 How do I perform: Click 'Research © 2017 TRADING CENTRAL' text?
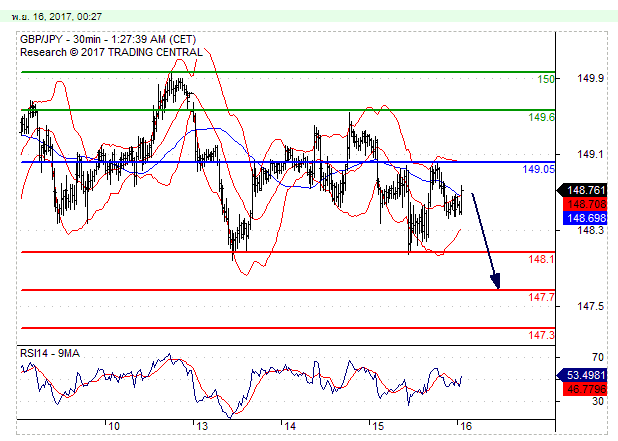pyautogui.click(x=111, y=52)
